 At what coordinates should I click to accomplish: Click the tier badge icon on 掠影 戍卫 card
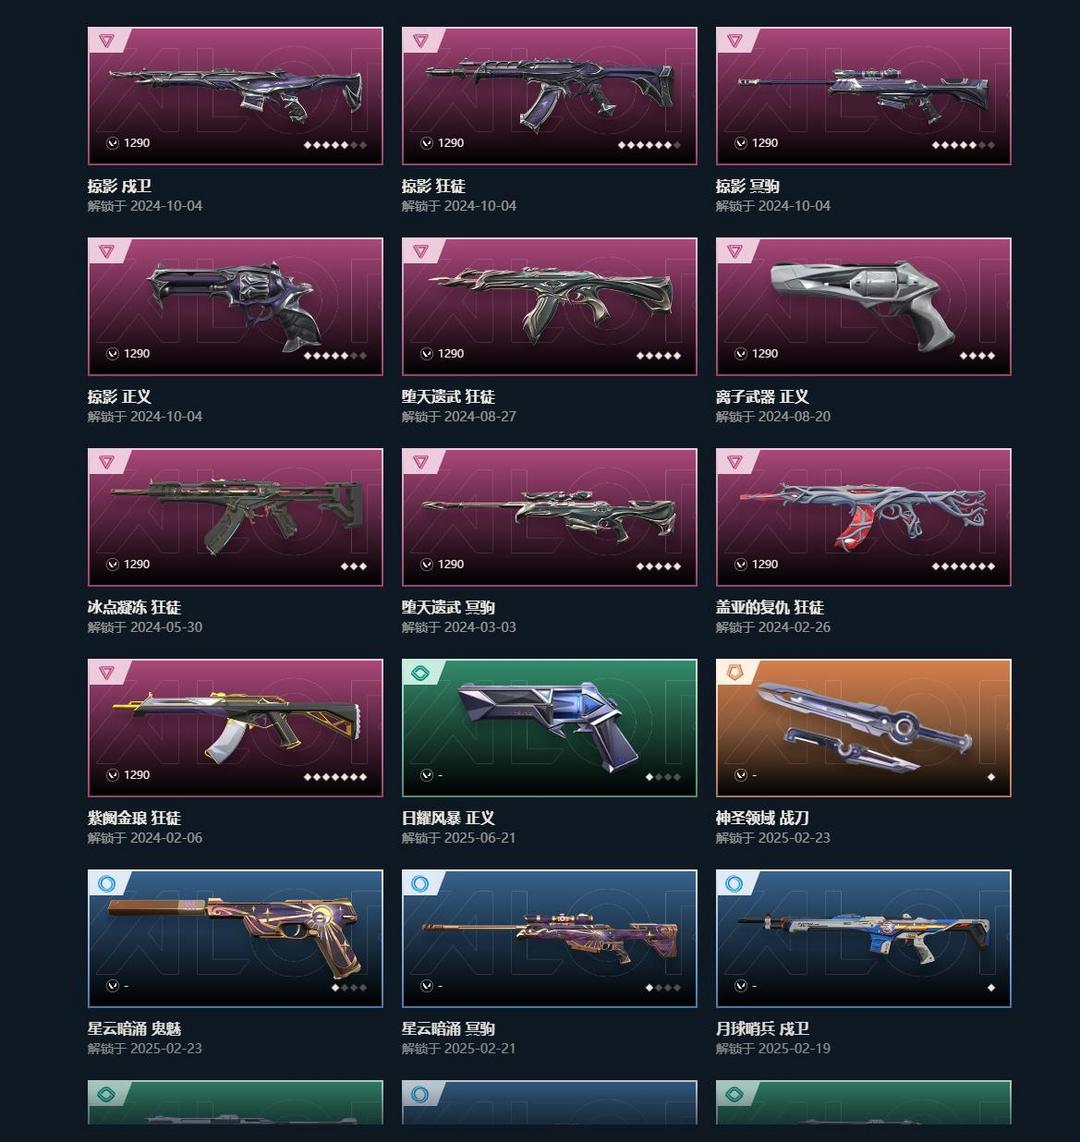coord(107,41)
